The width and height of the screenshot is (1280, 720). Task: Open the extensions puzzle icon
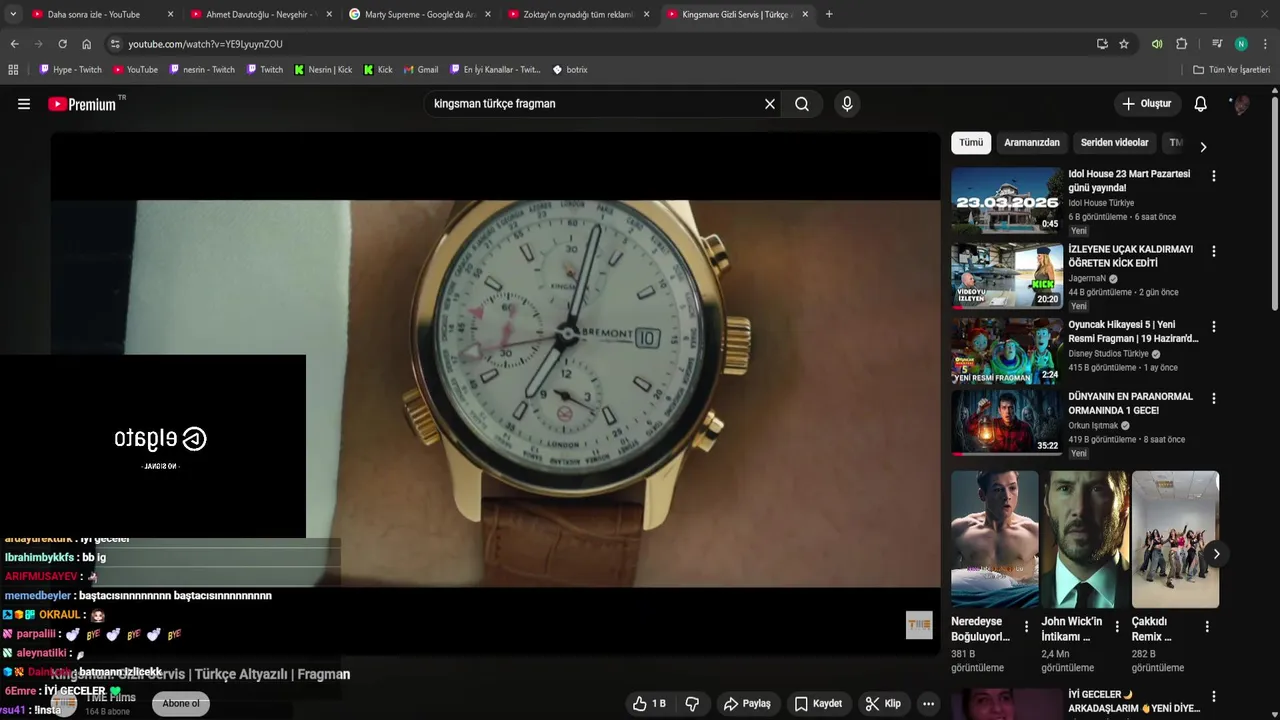pos(1181,44)
